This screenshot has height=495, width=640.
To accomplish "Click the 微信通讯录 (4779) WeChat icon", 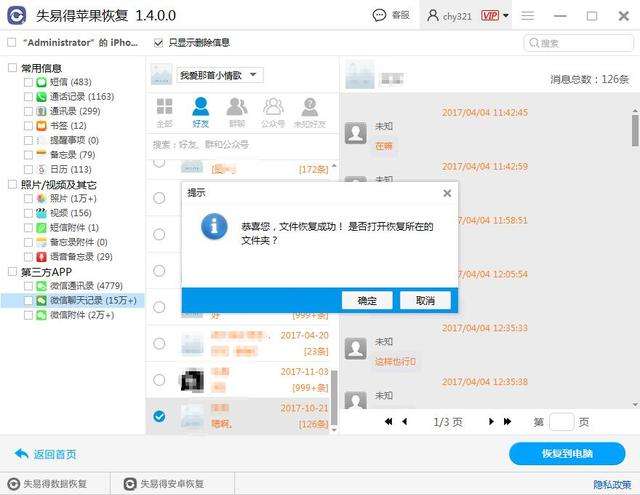I will [41, 286].
